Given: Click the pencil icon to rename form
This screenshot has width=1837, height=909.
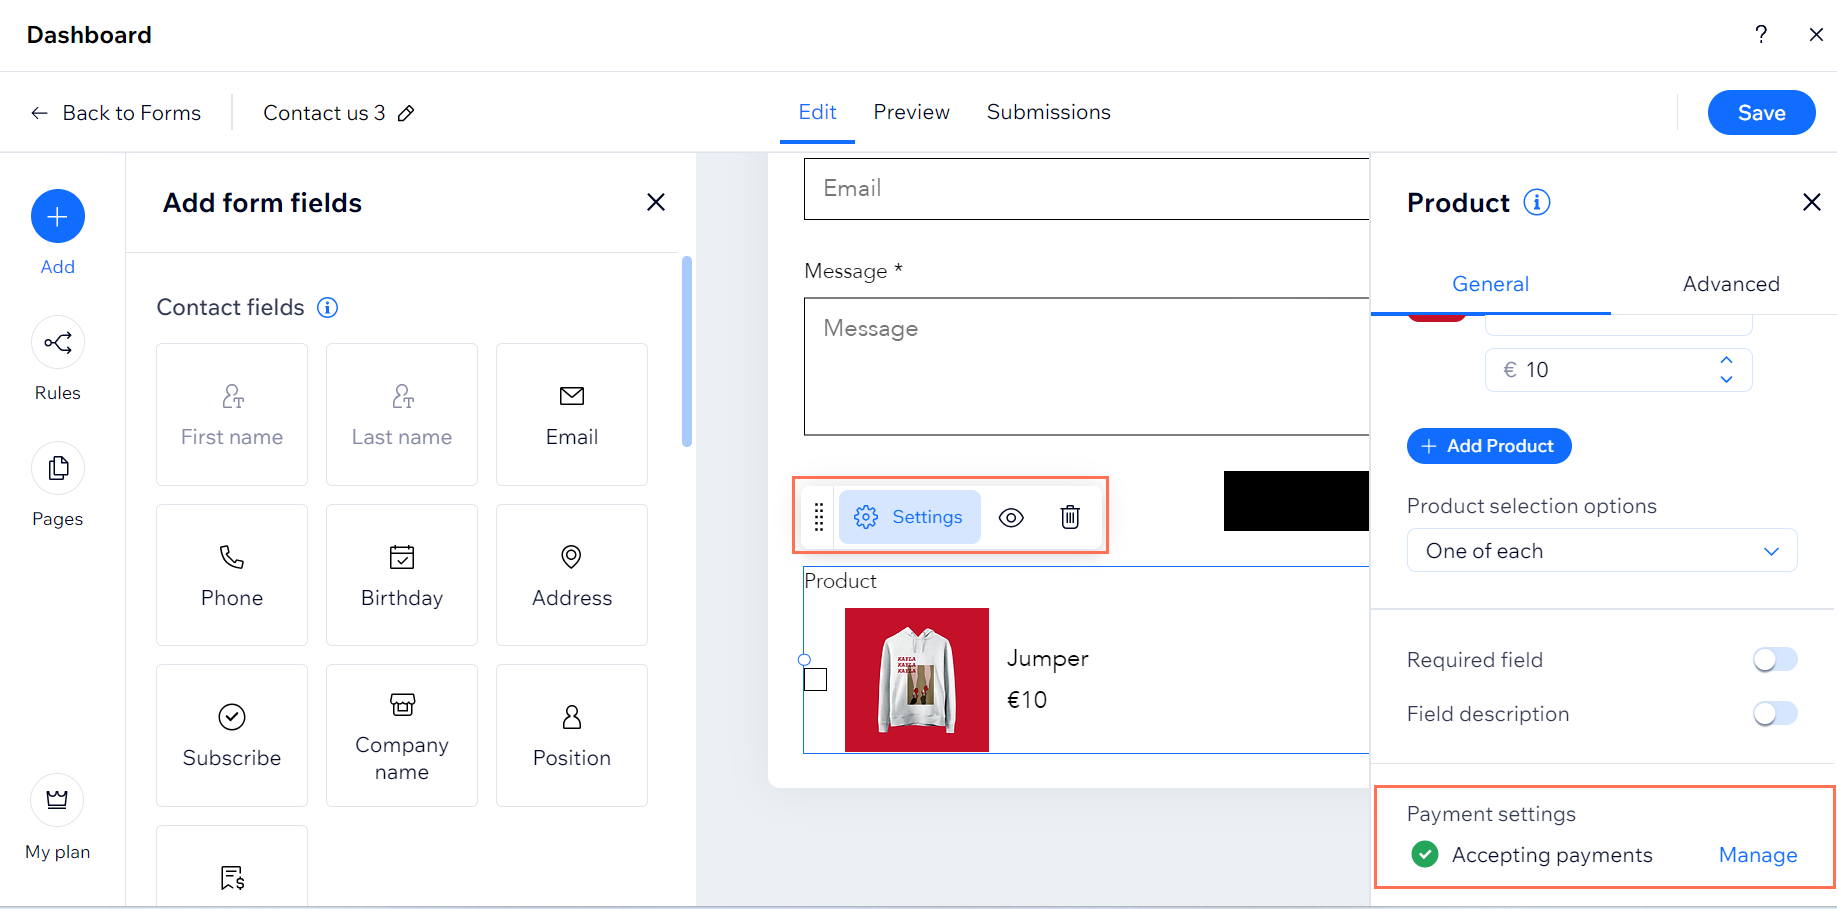Looking at the screenshot, I should [x=406, y=113].
